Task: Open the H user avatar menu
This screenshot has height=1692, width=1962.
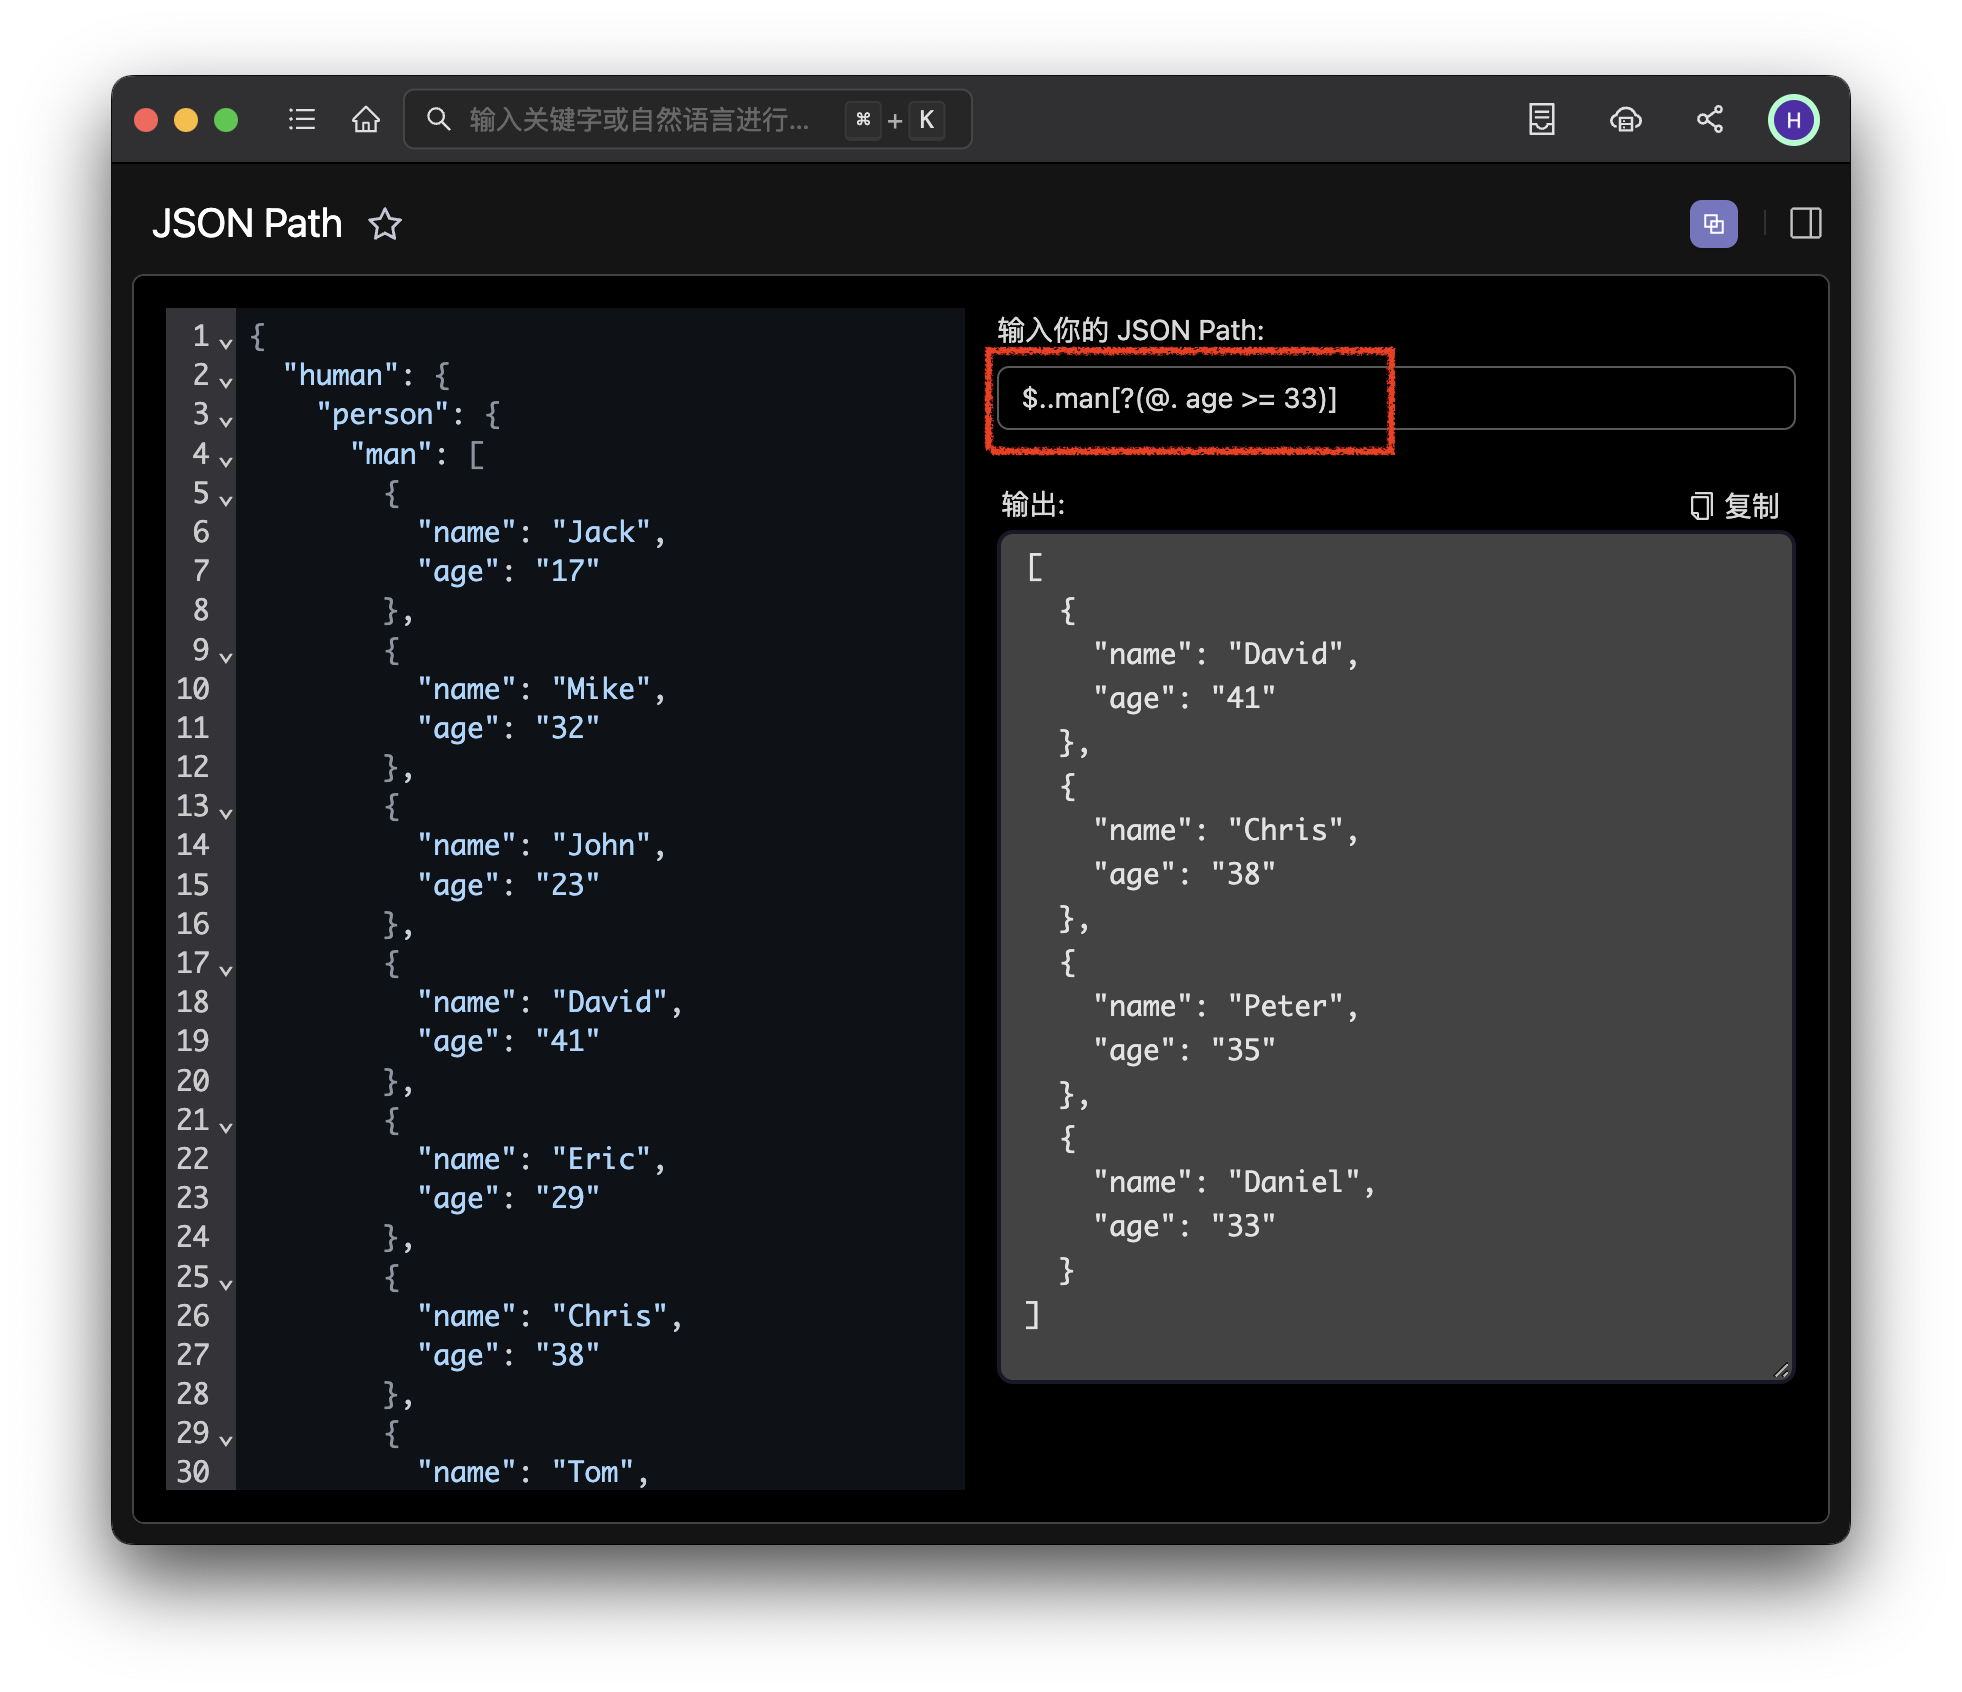Action: pyautogui.click(x=1794, y=120)
